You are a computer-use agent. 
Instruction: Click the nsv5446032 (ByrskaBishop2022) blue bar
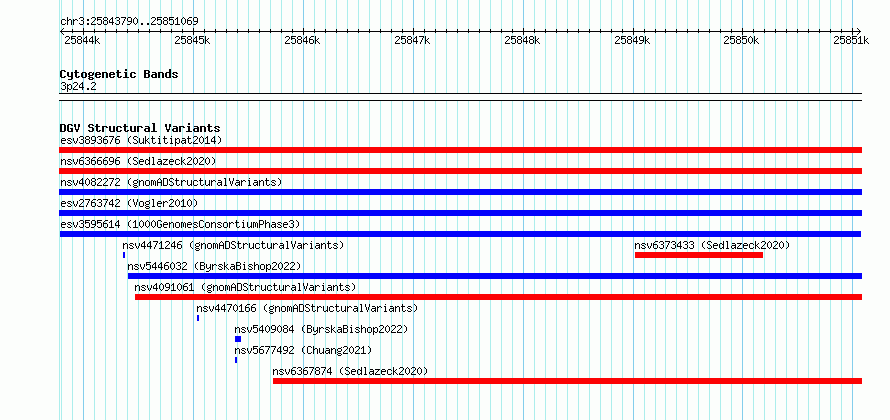tap(494, 276)
